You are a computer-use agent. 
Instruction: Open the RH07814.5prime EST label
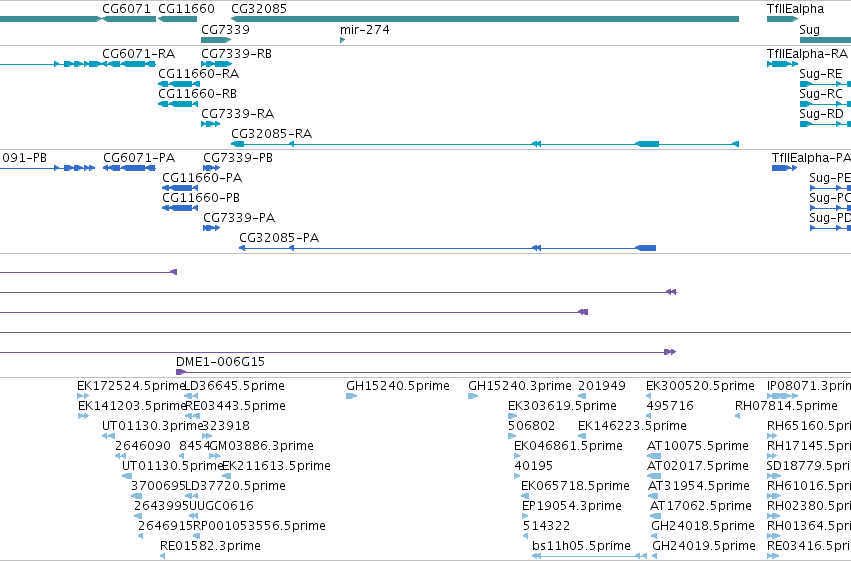point(786,406)
